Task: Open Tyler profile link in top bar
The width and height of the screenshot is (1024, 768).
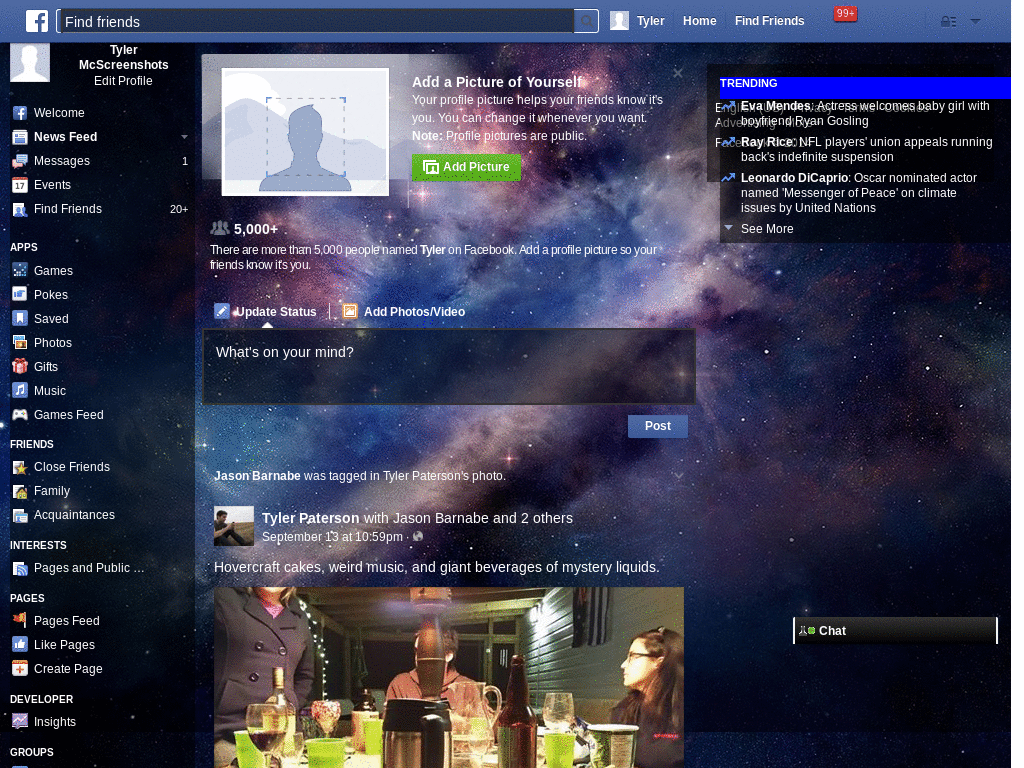Action: pyautogui.click(x=650, y=21)
